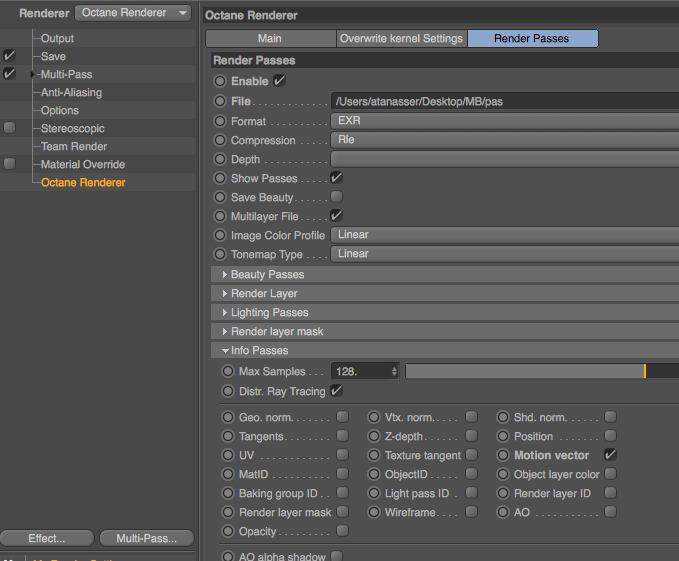
Task: Click the Effect... button
Action: click(47, 538)
